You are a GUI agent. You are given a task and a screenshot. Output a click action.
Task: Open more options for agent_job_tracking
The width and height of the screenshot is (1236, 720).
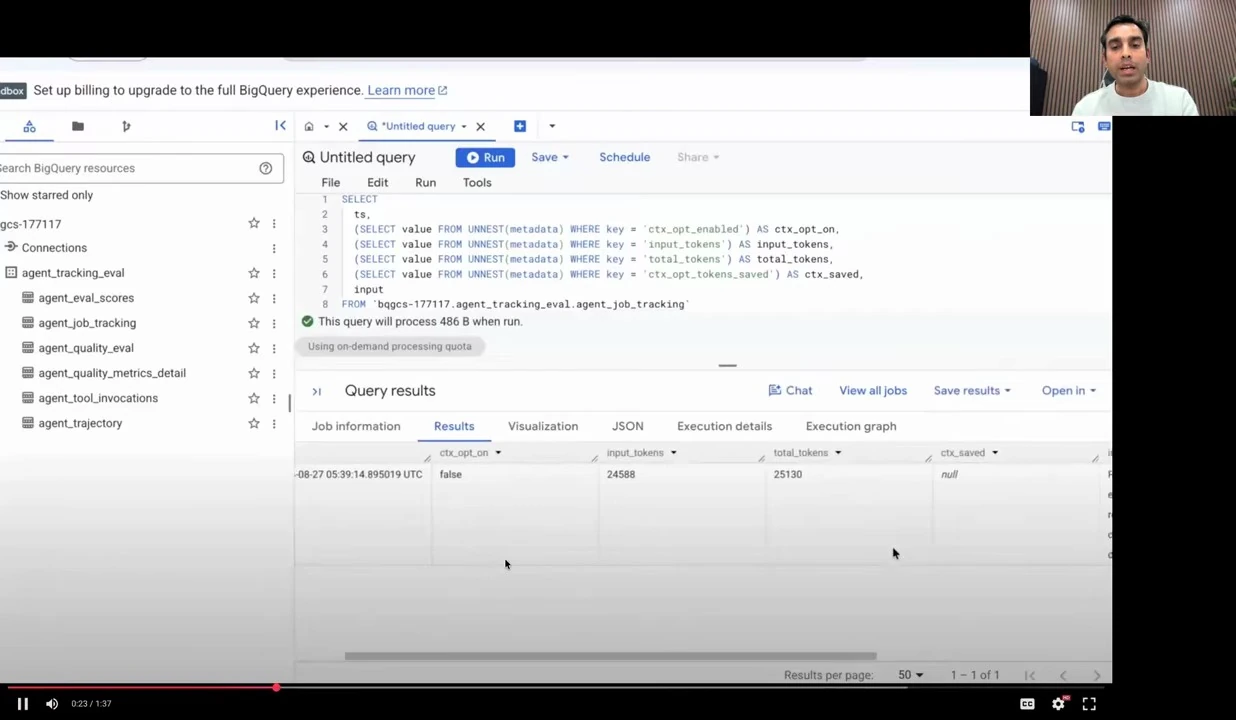[274, 323]
